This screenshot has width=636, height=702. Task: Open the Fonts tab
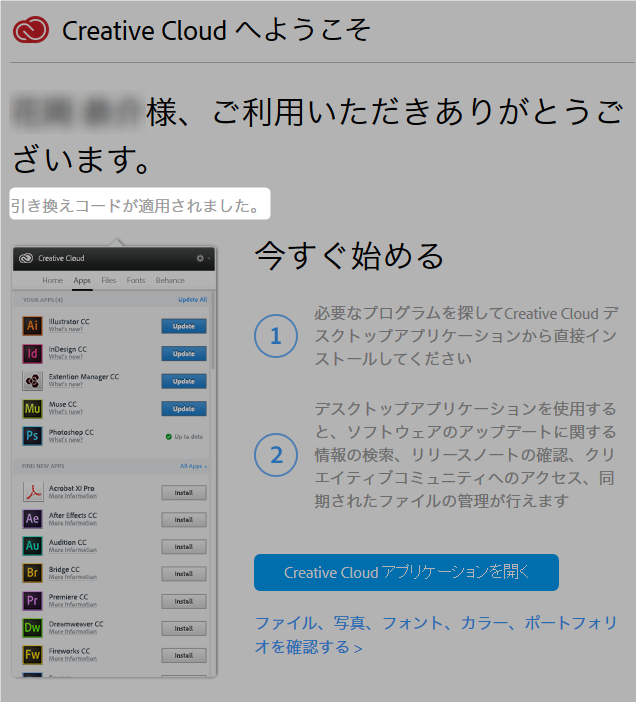[x=136, y=280]
